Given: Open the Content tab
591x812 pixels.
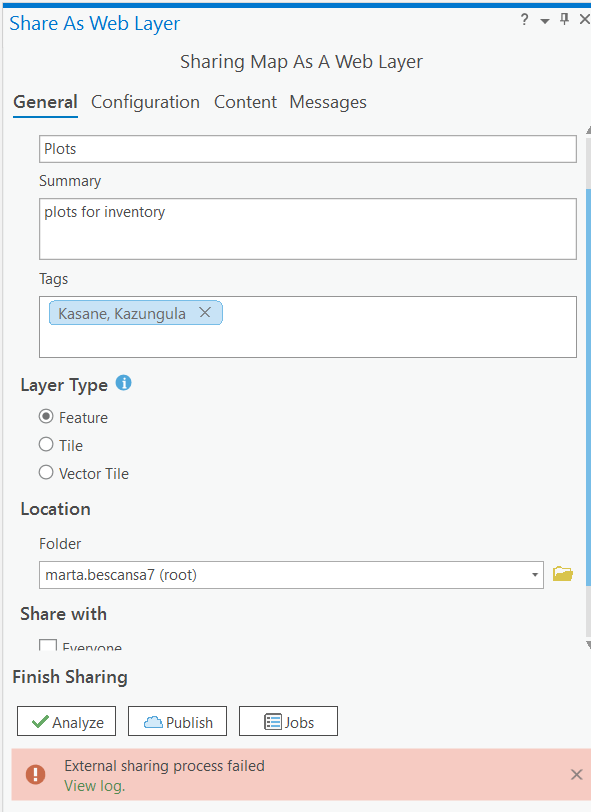Looking at the screenshot, I should coord(246,102).
